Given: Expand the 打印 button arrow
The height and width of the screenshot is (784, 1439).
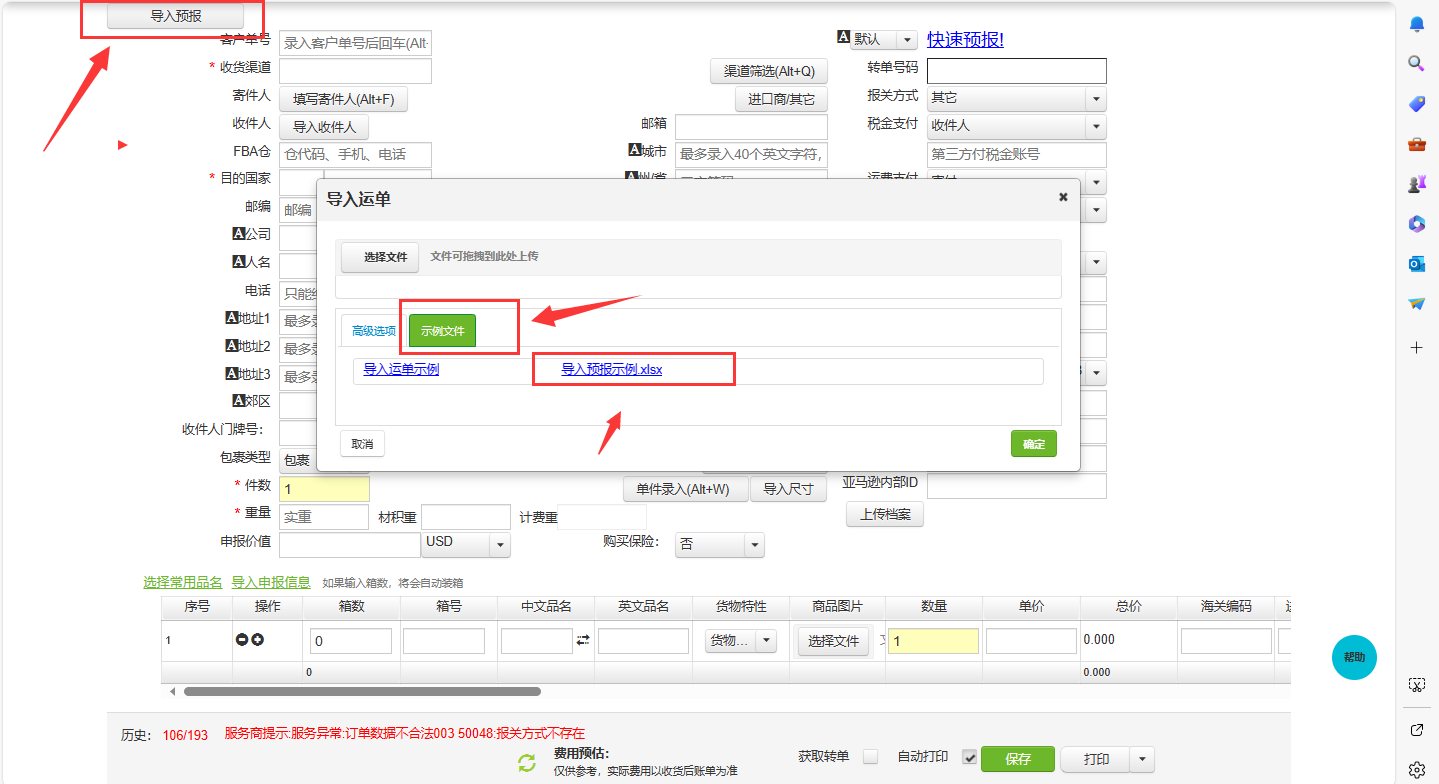Looking at the screenshot, I should point(1143,760).
